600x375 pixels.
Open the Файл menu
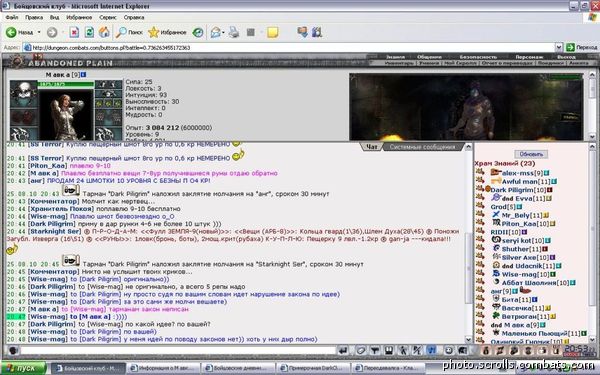(x=12, y=17)
